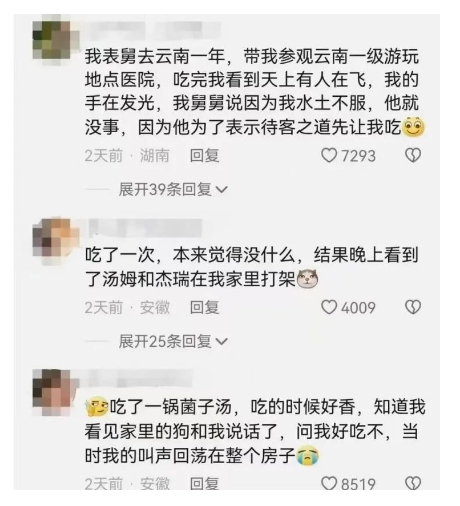Tap broken heart on the 8519-likes comment
Screen dimensions: 460x506
pos(413,483)
